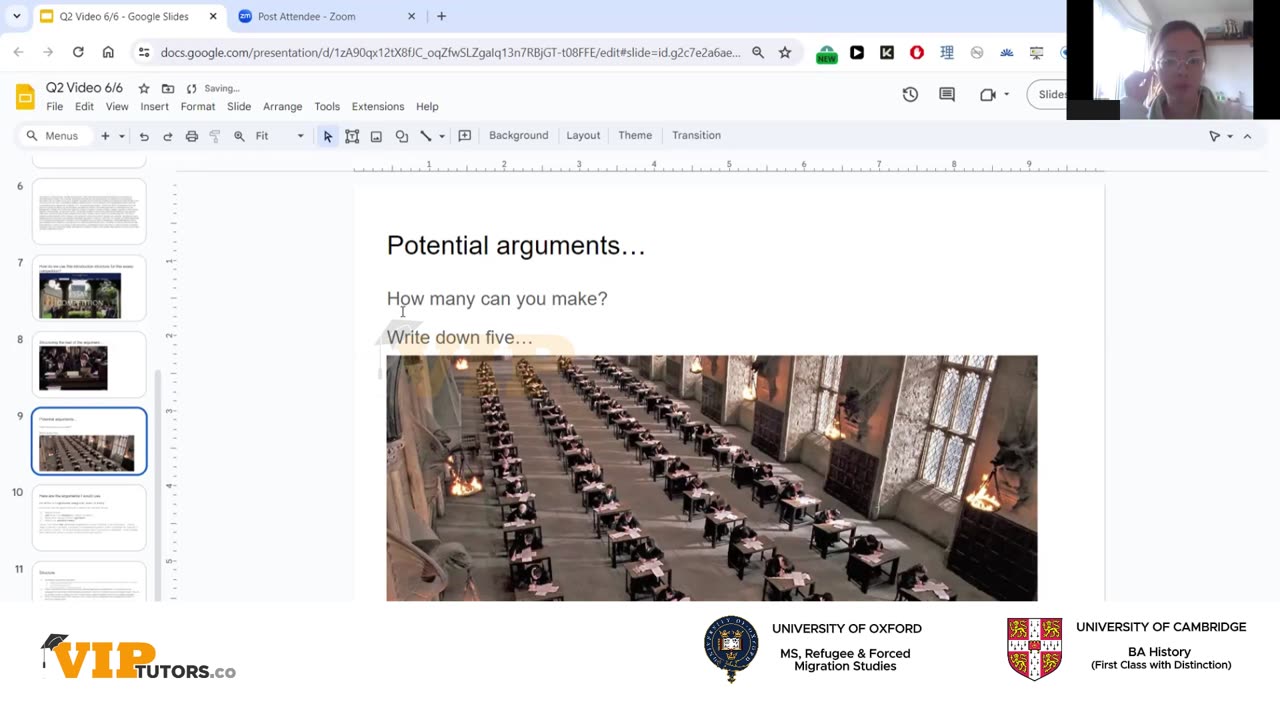Screen dimensions: 1280x720
Task: Expand the new slide layout dropdown arrow
Action: coord(122,136)
